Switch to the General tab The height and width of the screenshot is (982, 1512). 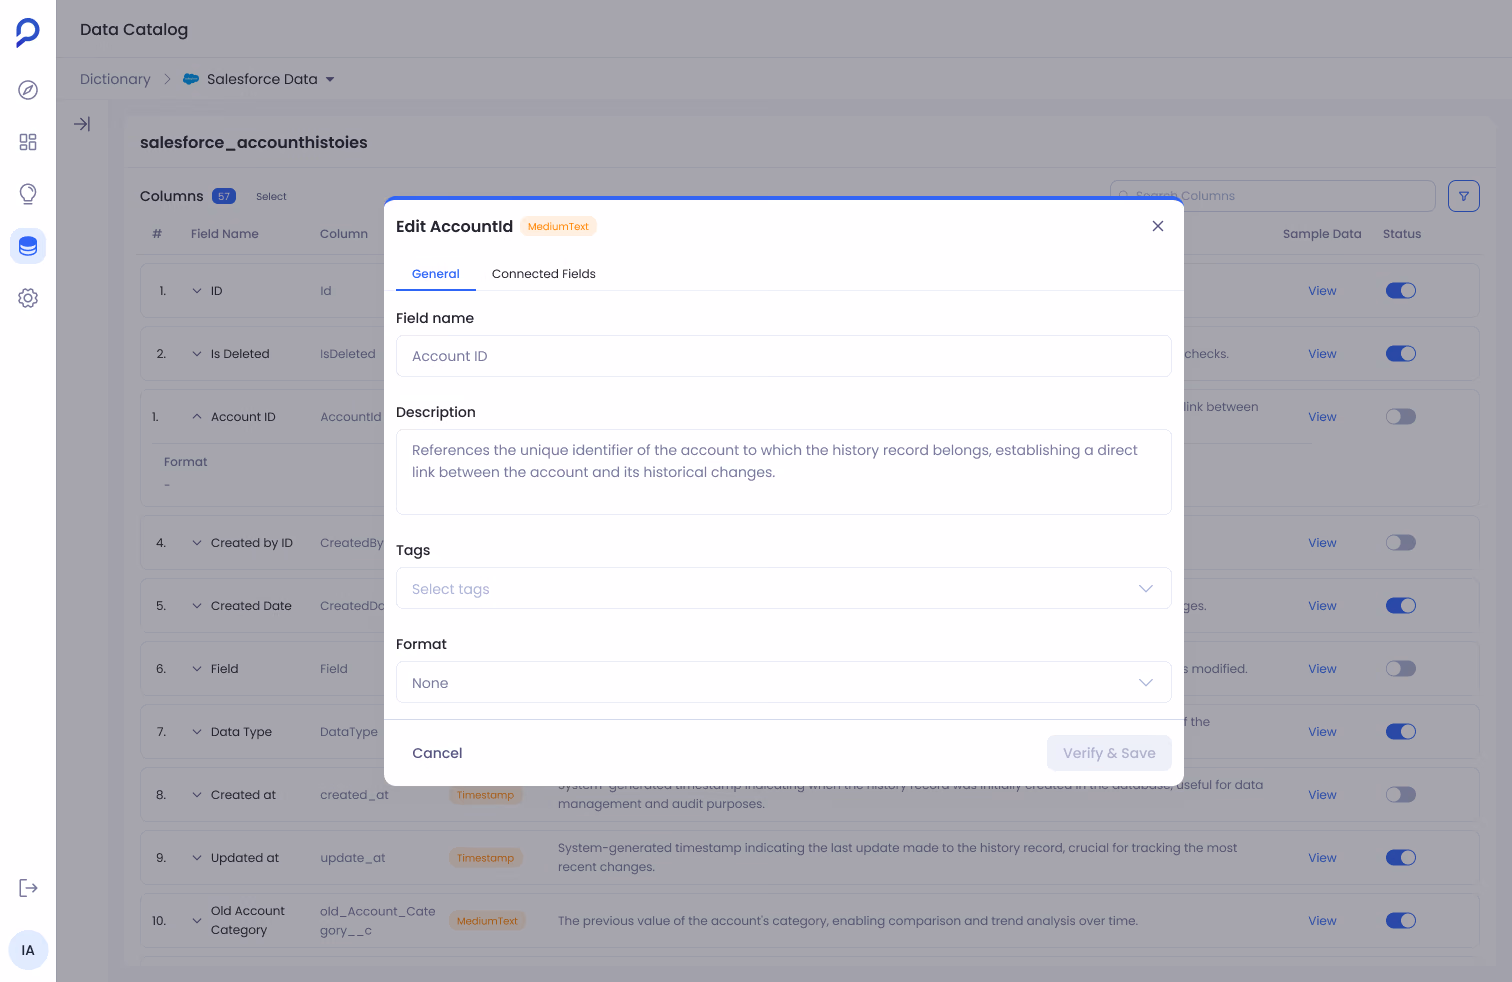coord(436,274)
